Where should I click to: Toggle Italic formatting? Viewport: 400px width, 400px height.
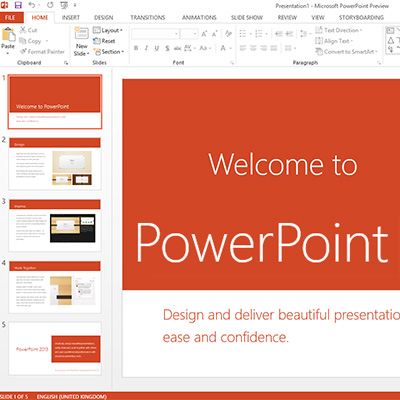click(x=146, y=48)
